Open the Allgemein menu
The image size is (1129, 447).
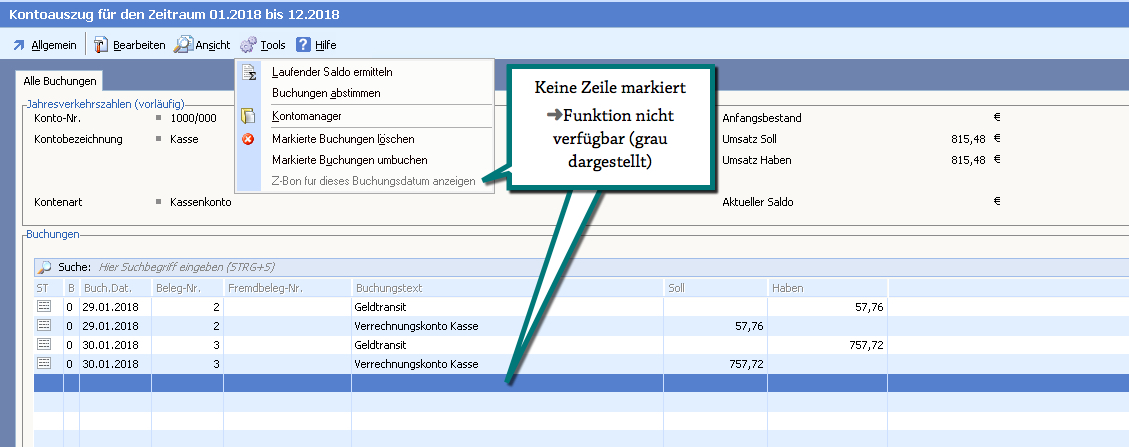coord(45,45)
